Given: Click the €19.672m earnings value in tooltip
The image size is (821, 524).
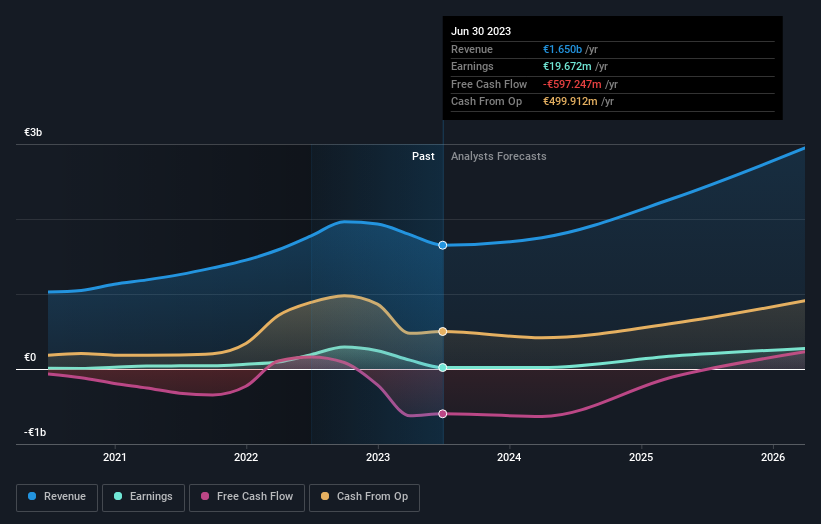Looking at the screenshot, I should click(567, 66).
